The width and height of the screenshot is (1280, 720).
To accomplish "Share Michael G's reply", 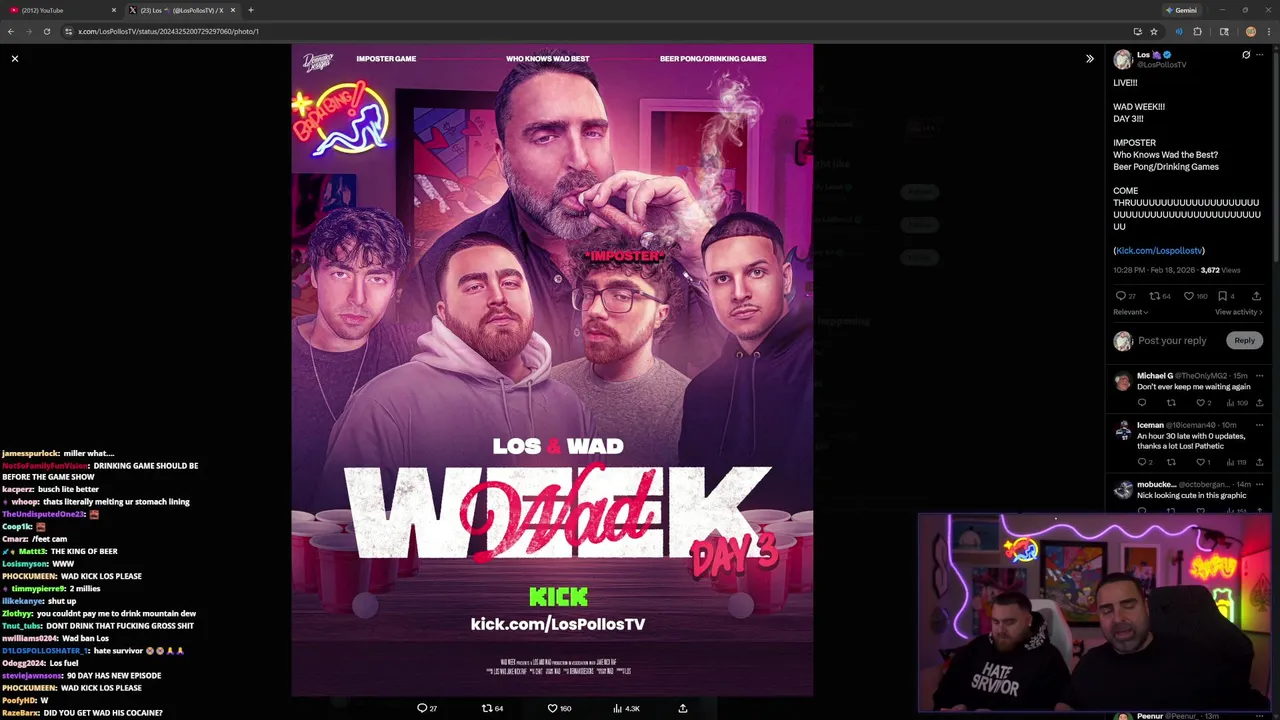I will click(x=1259, y=403).
